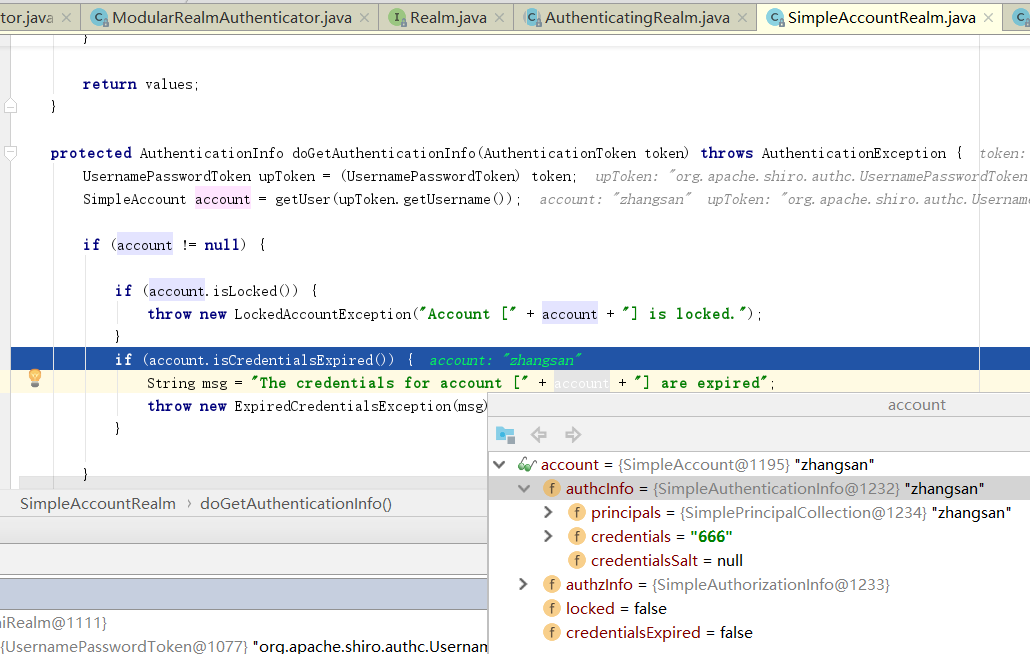The width and height of the screenshot is (1030, 654).
Task: Click doGetAuthenticationInfo() in the breadcrumb bar
Action: (x=296, y=504)
